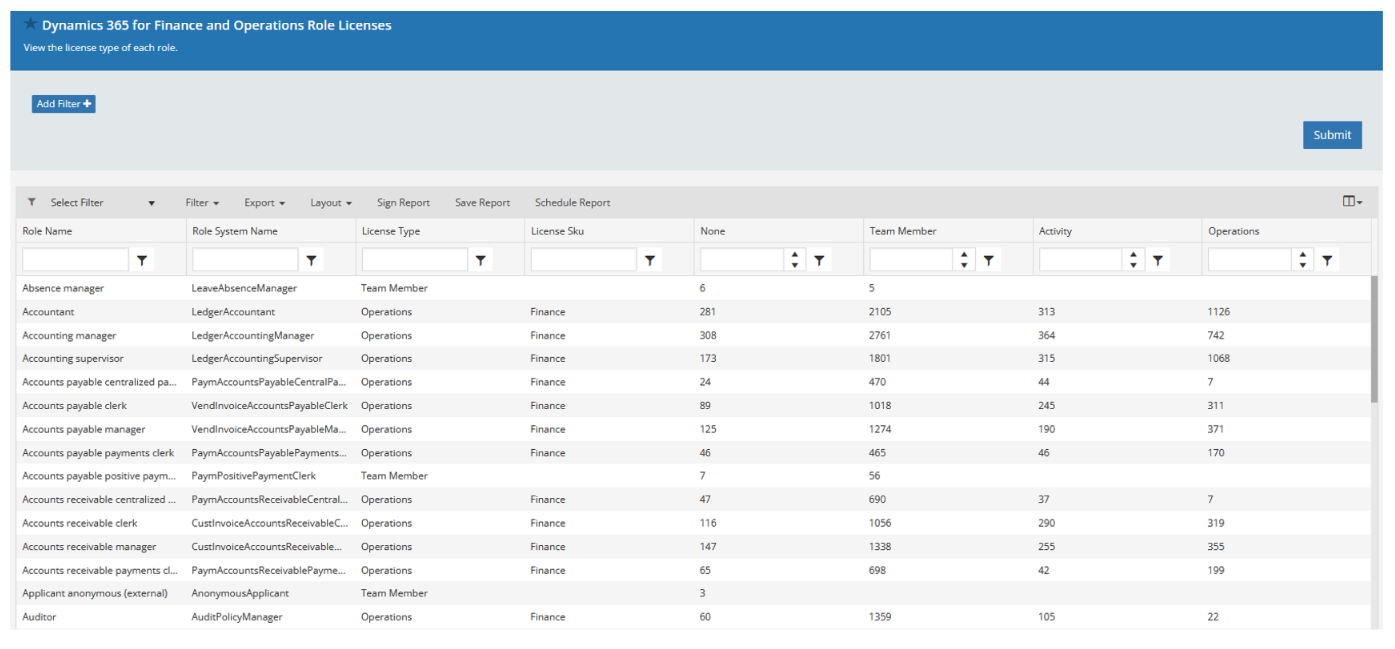Select the Team Member value '1359' in Auditor row

[x=881, y=617]
